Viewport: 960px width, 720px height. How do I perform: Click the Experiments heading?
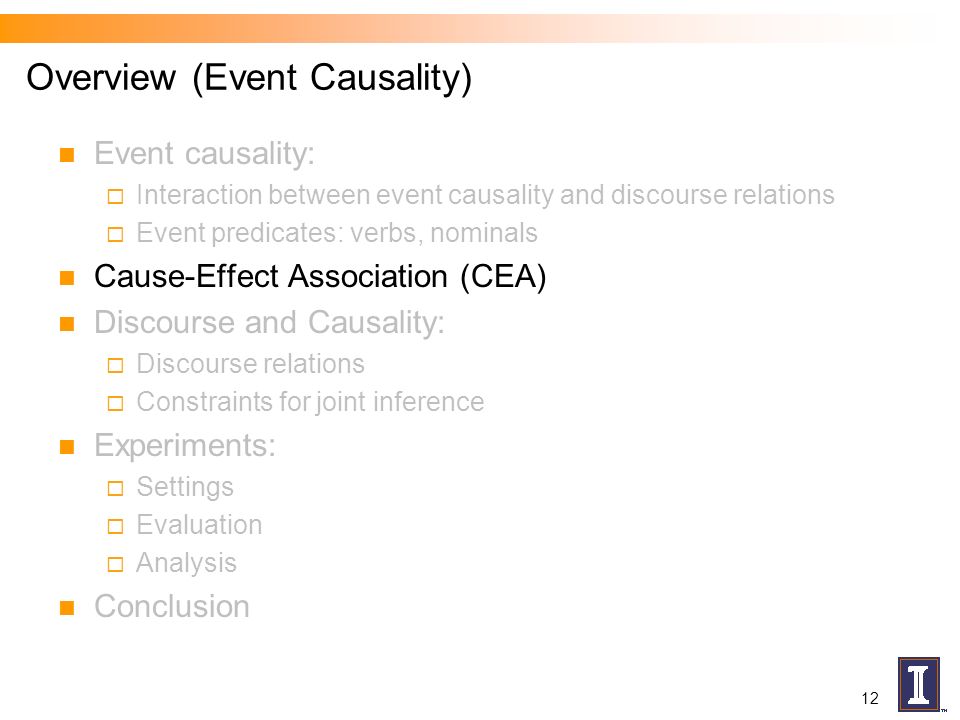[x=184, y=446]
